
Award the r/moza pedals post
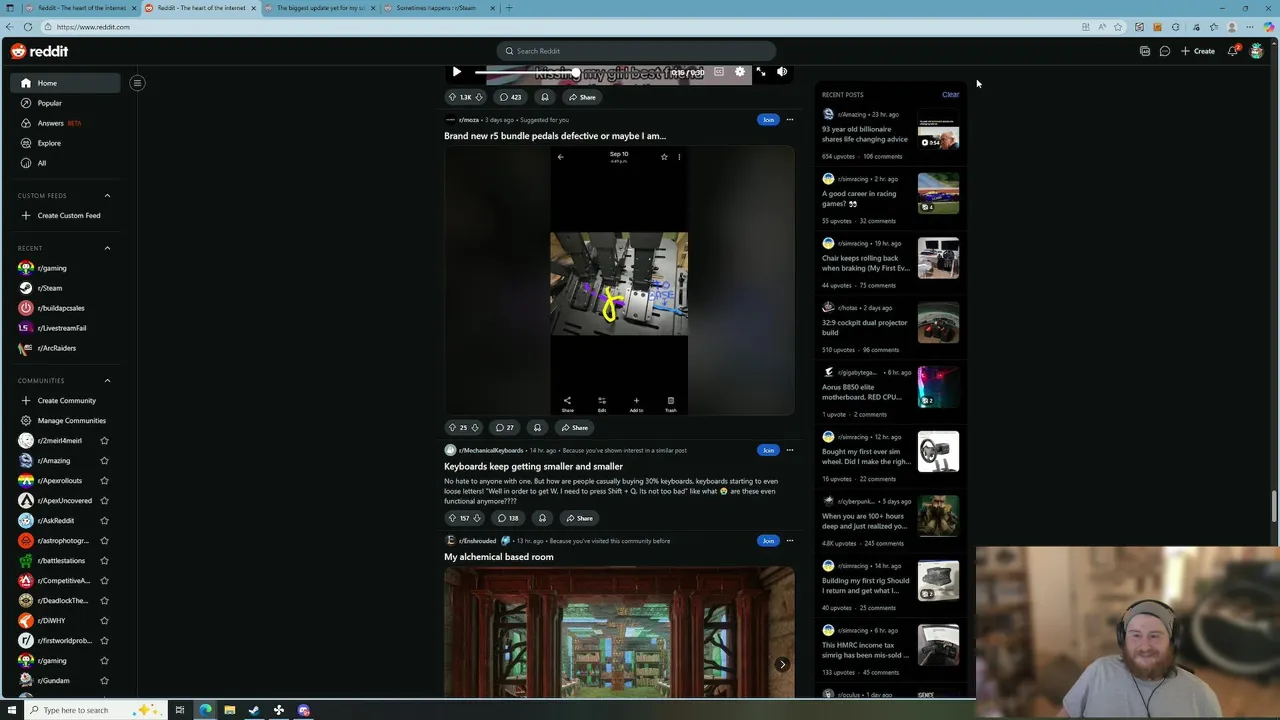click(537, 428)
